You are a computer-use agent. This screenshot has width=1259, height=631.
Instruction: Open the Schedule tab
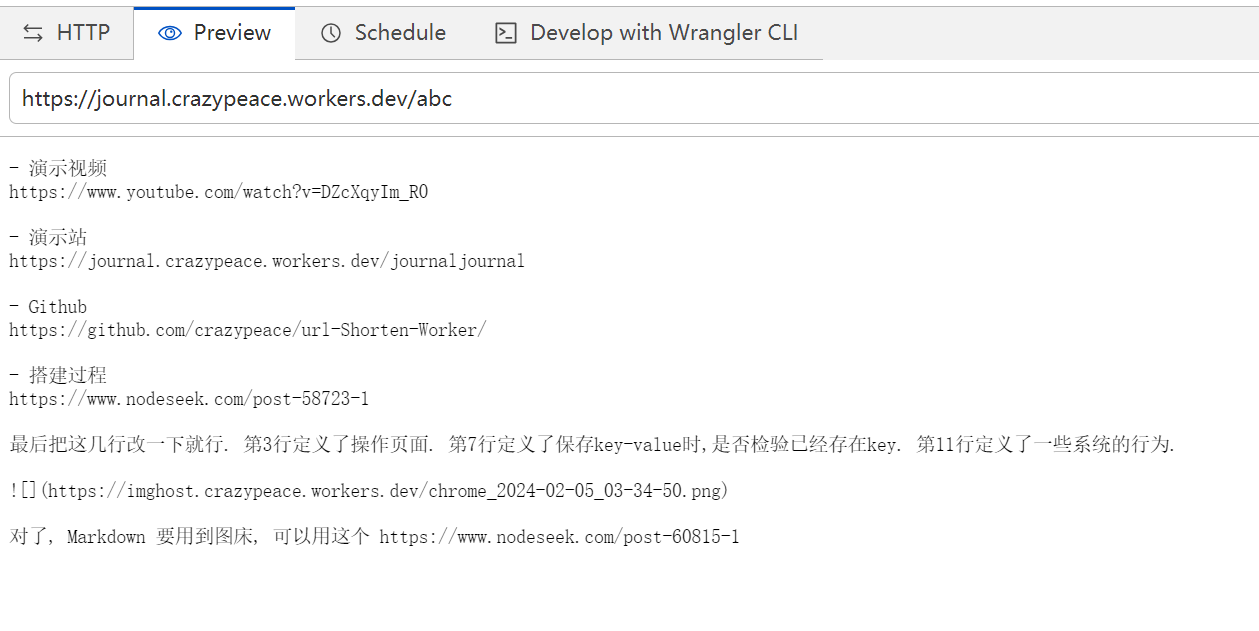(400, 33)
